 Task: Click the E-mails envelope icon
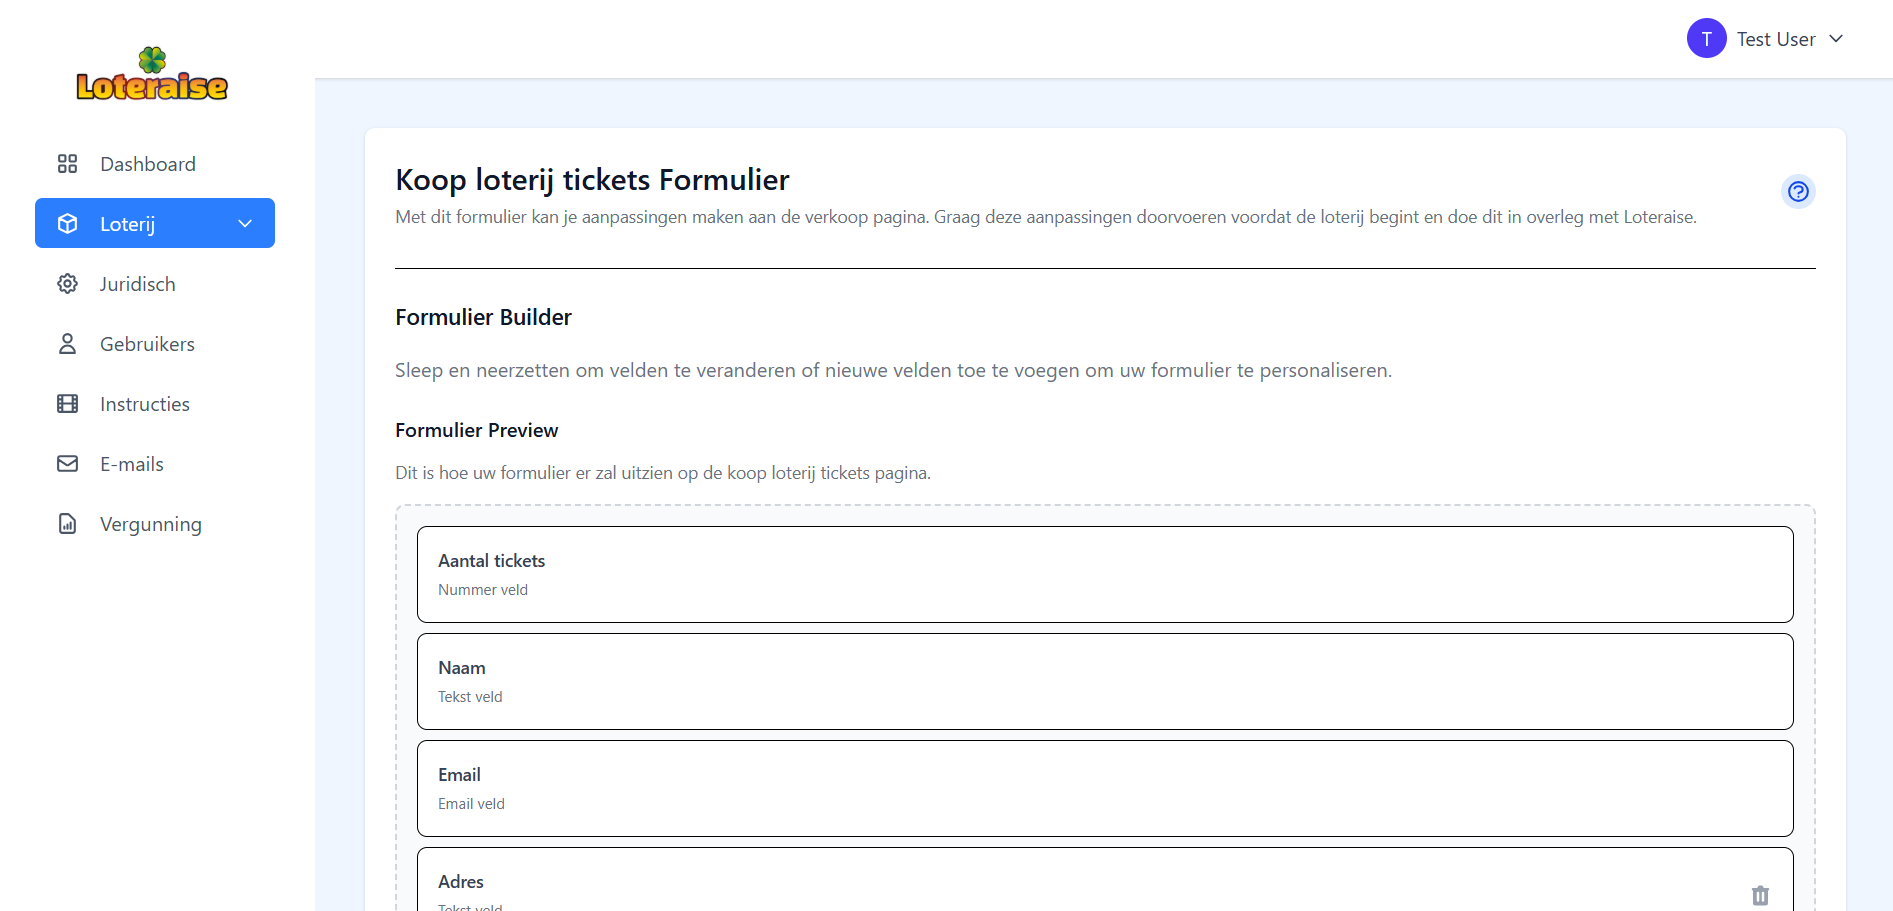pos(67,464)
